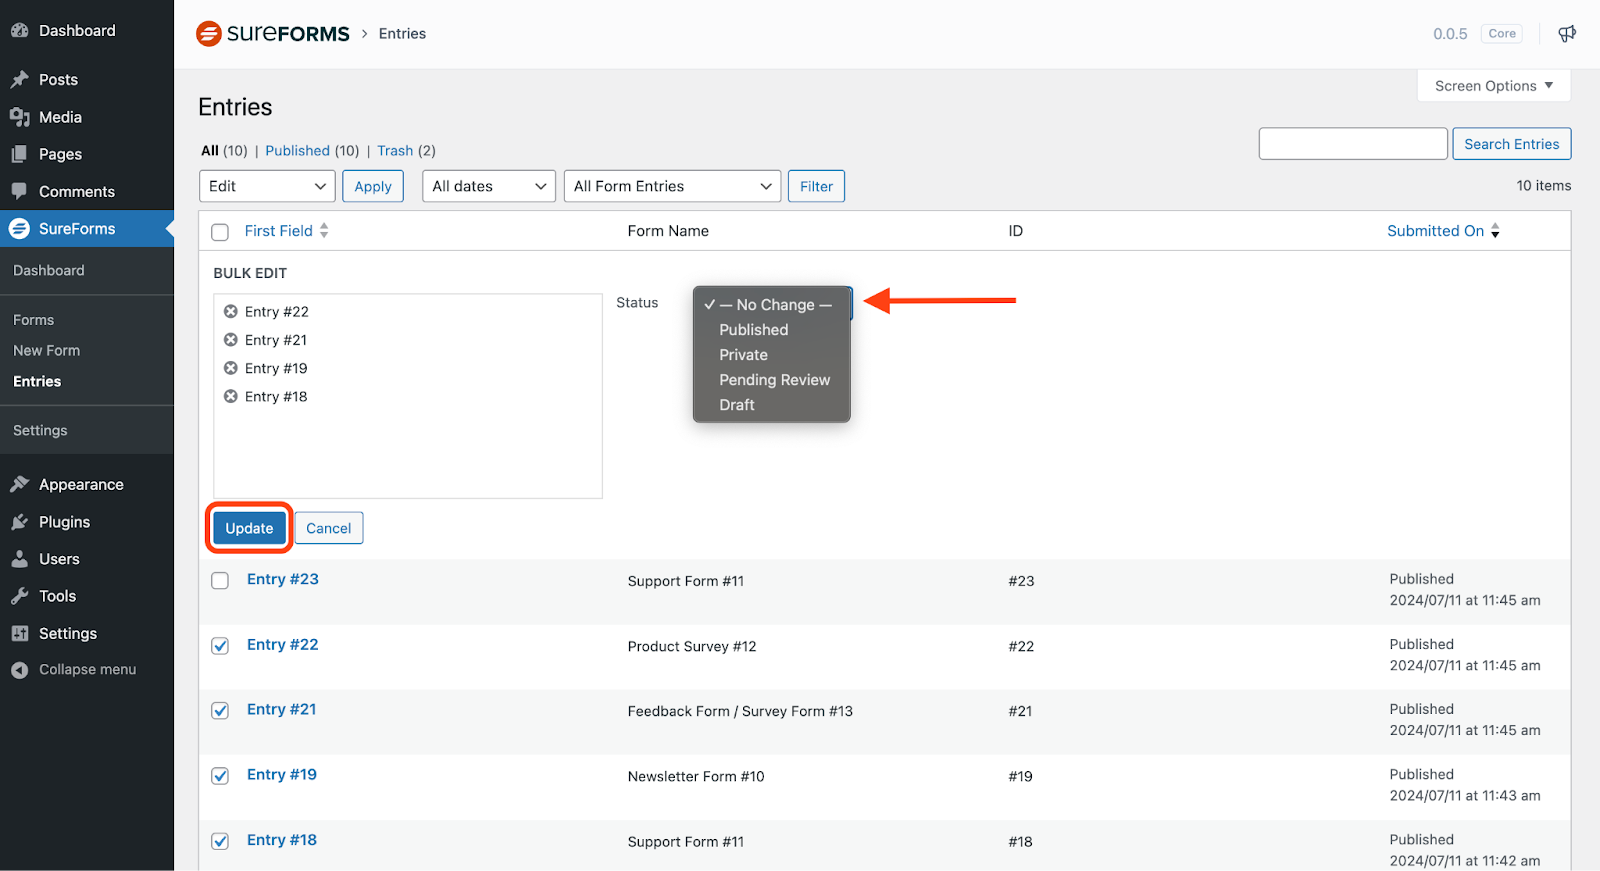Image resolution: width=1600 pixels, height=871 pixels.
Task: Click Product Survey #12 cell text
Action: tap(692, 647)
